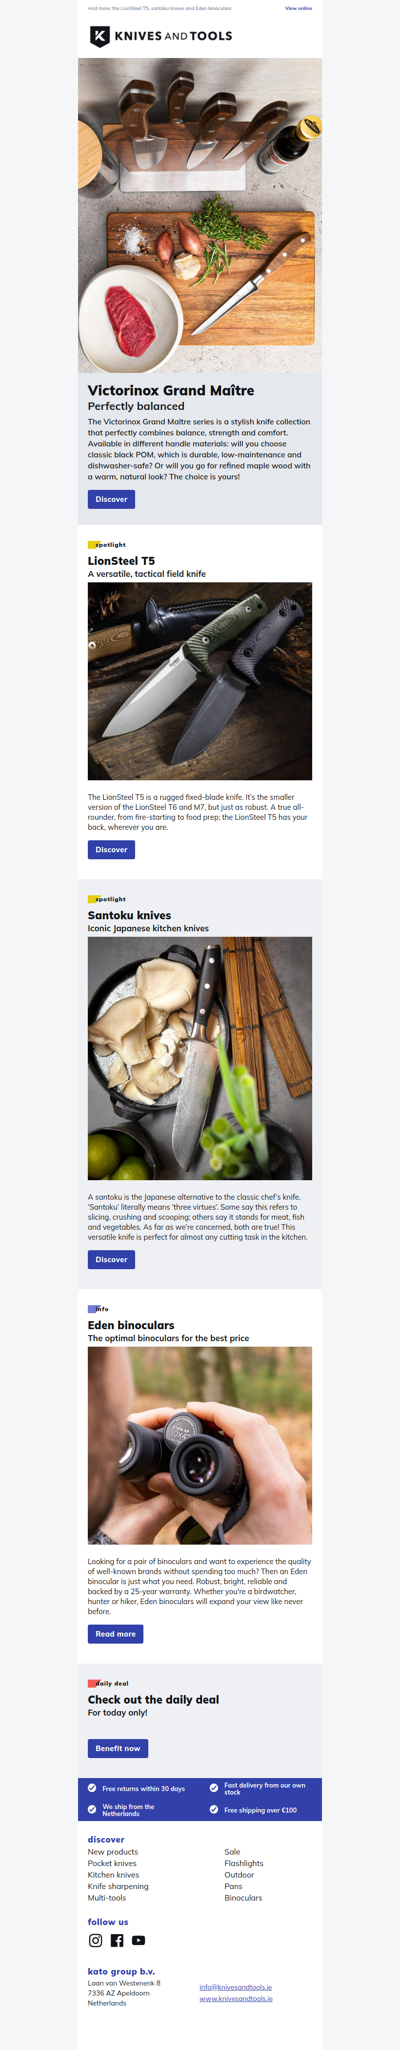This screenshot has height=2050, width=400.
Task: Click Discover under Victorinox Grand Maître
Action: [111, 499]
